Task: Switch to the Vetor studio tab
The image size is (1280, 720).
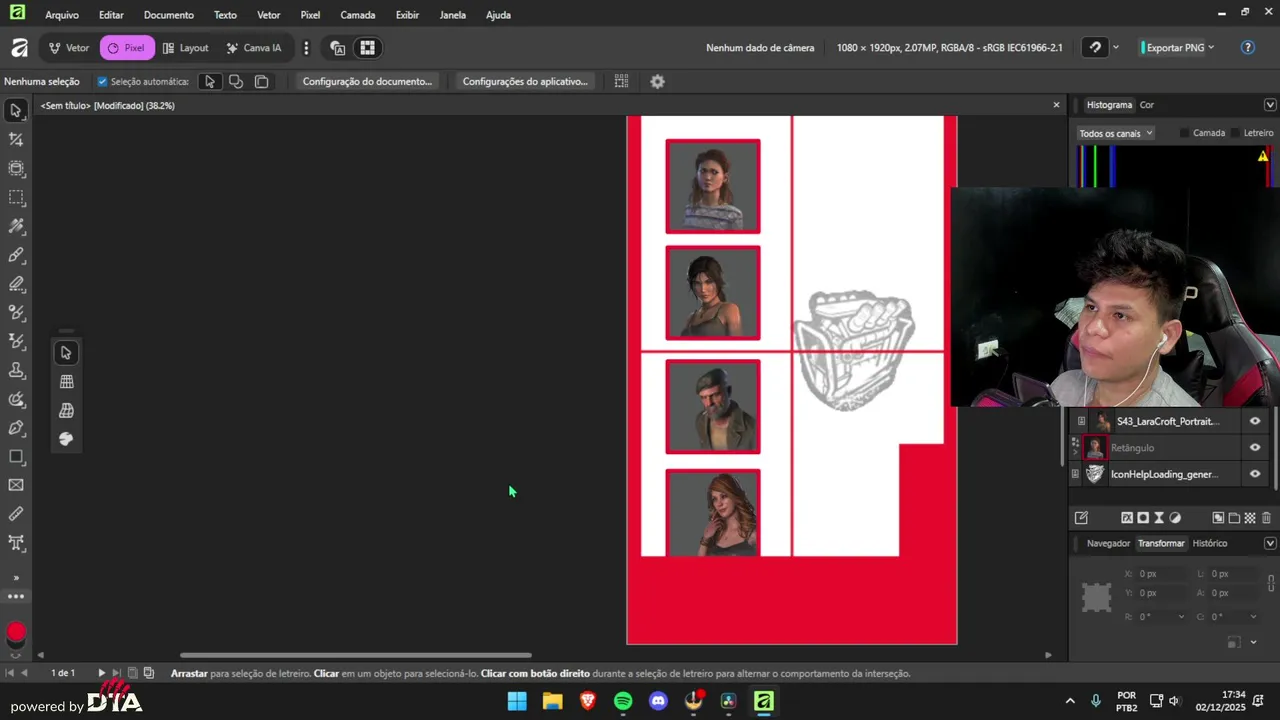Action: [68, 48]
